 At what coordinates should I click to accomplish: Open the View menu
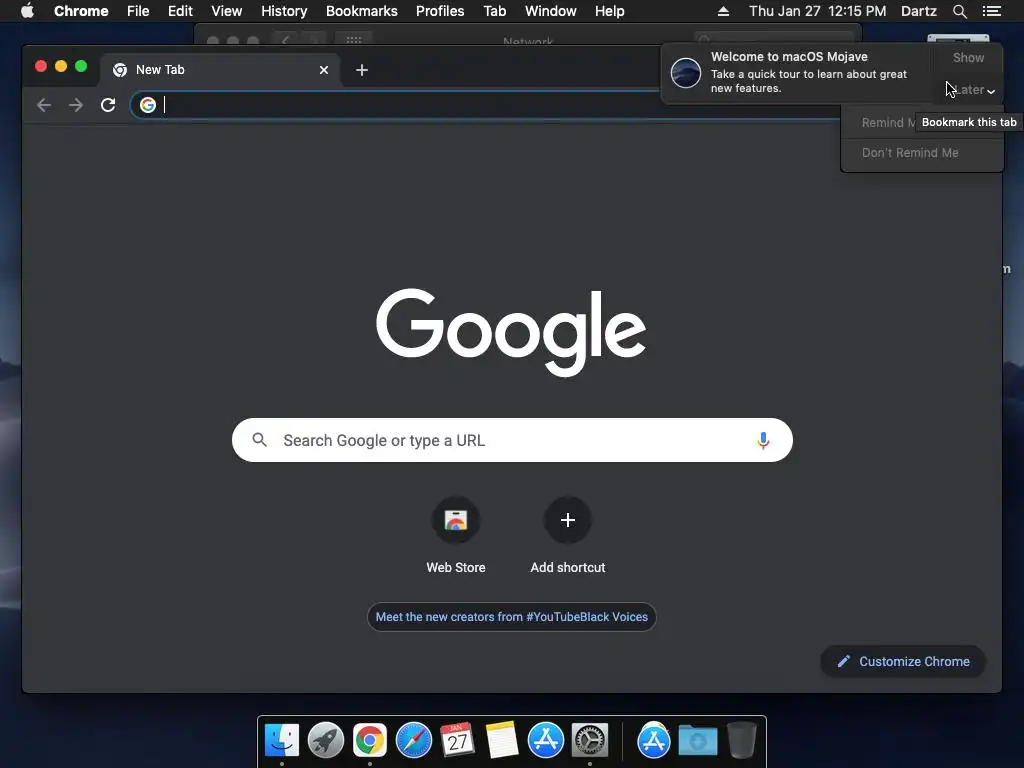226,11
